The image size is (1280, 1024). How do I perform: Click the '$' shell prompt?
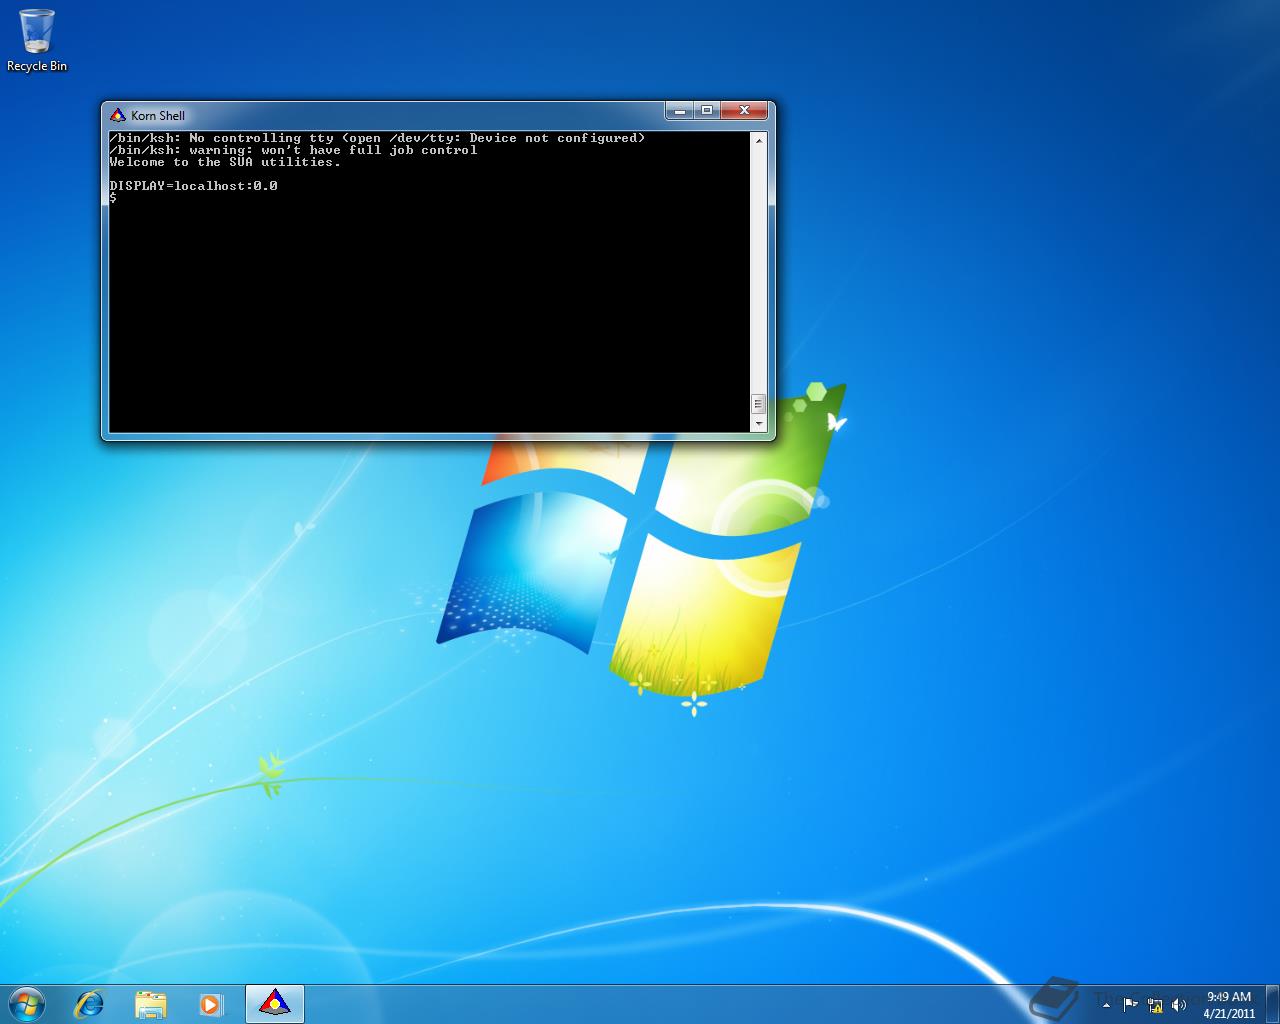coord(113,198)
